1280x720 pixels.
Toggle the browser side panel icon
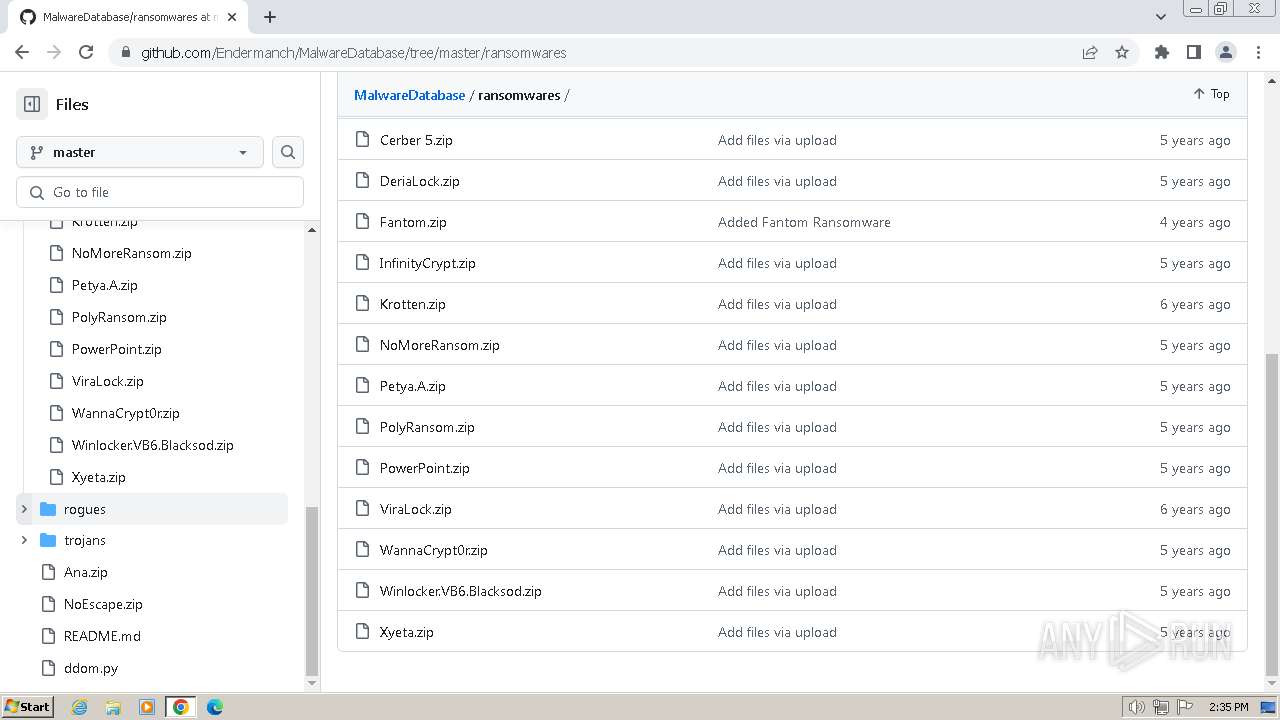pyautogui.click(x=1194, y=52)
